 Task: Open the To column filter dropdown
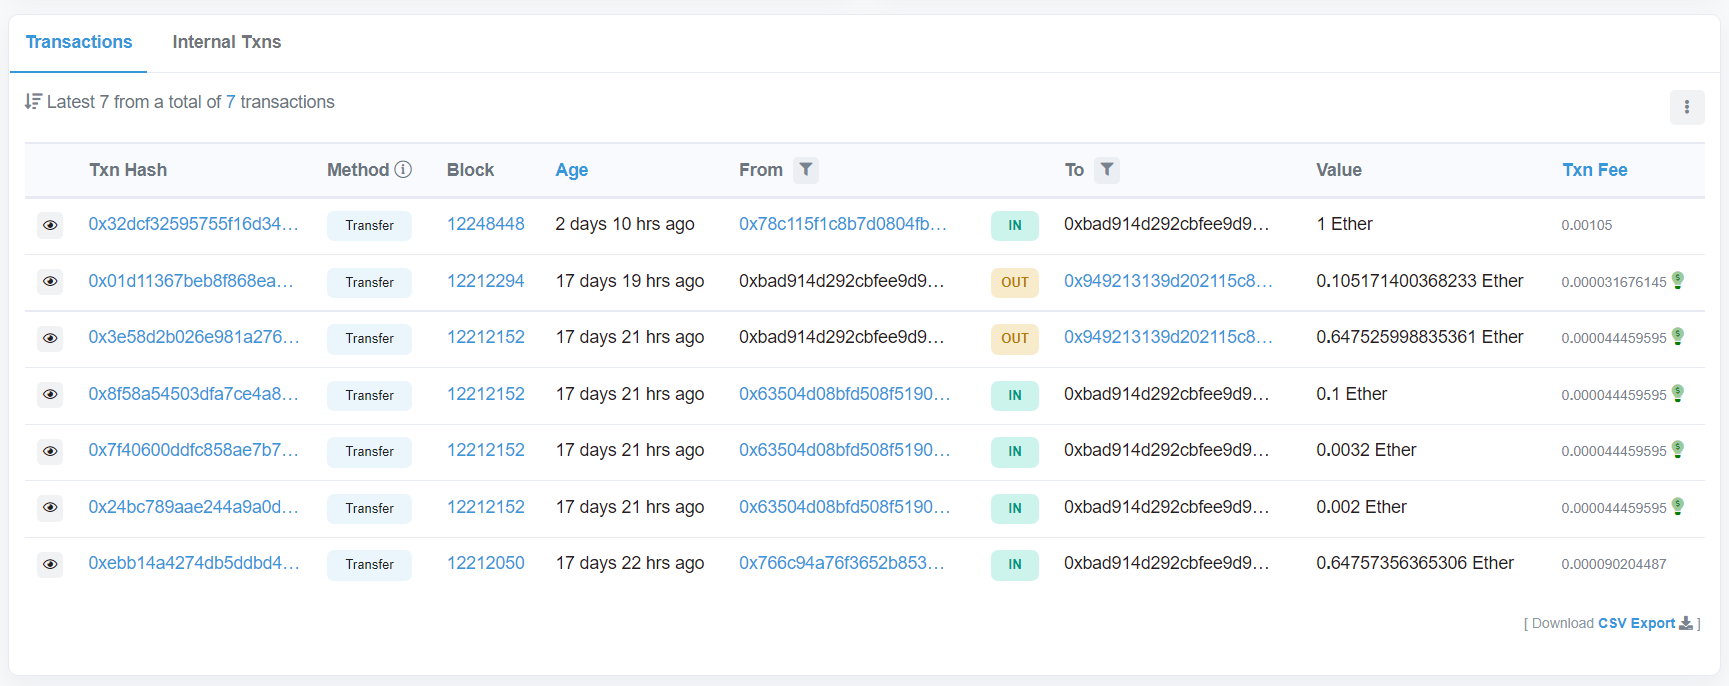[1106, 170]
